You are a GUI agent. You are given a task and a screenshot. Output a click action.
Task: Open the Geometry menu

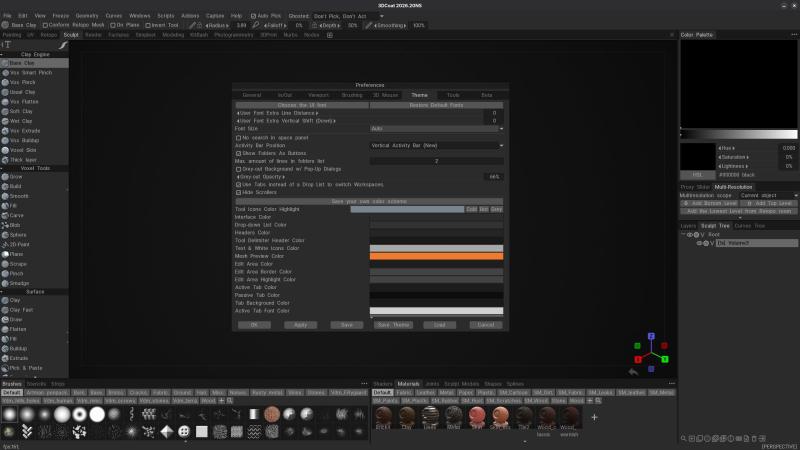[87, 16]
